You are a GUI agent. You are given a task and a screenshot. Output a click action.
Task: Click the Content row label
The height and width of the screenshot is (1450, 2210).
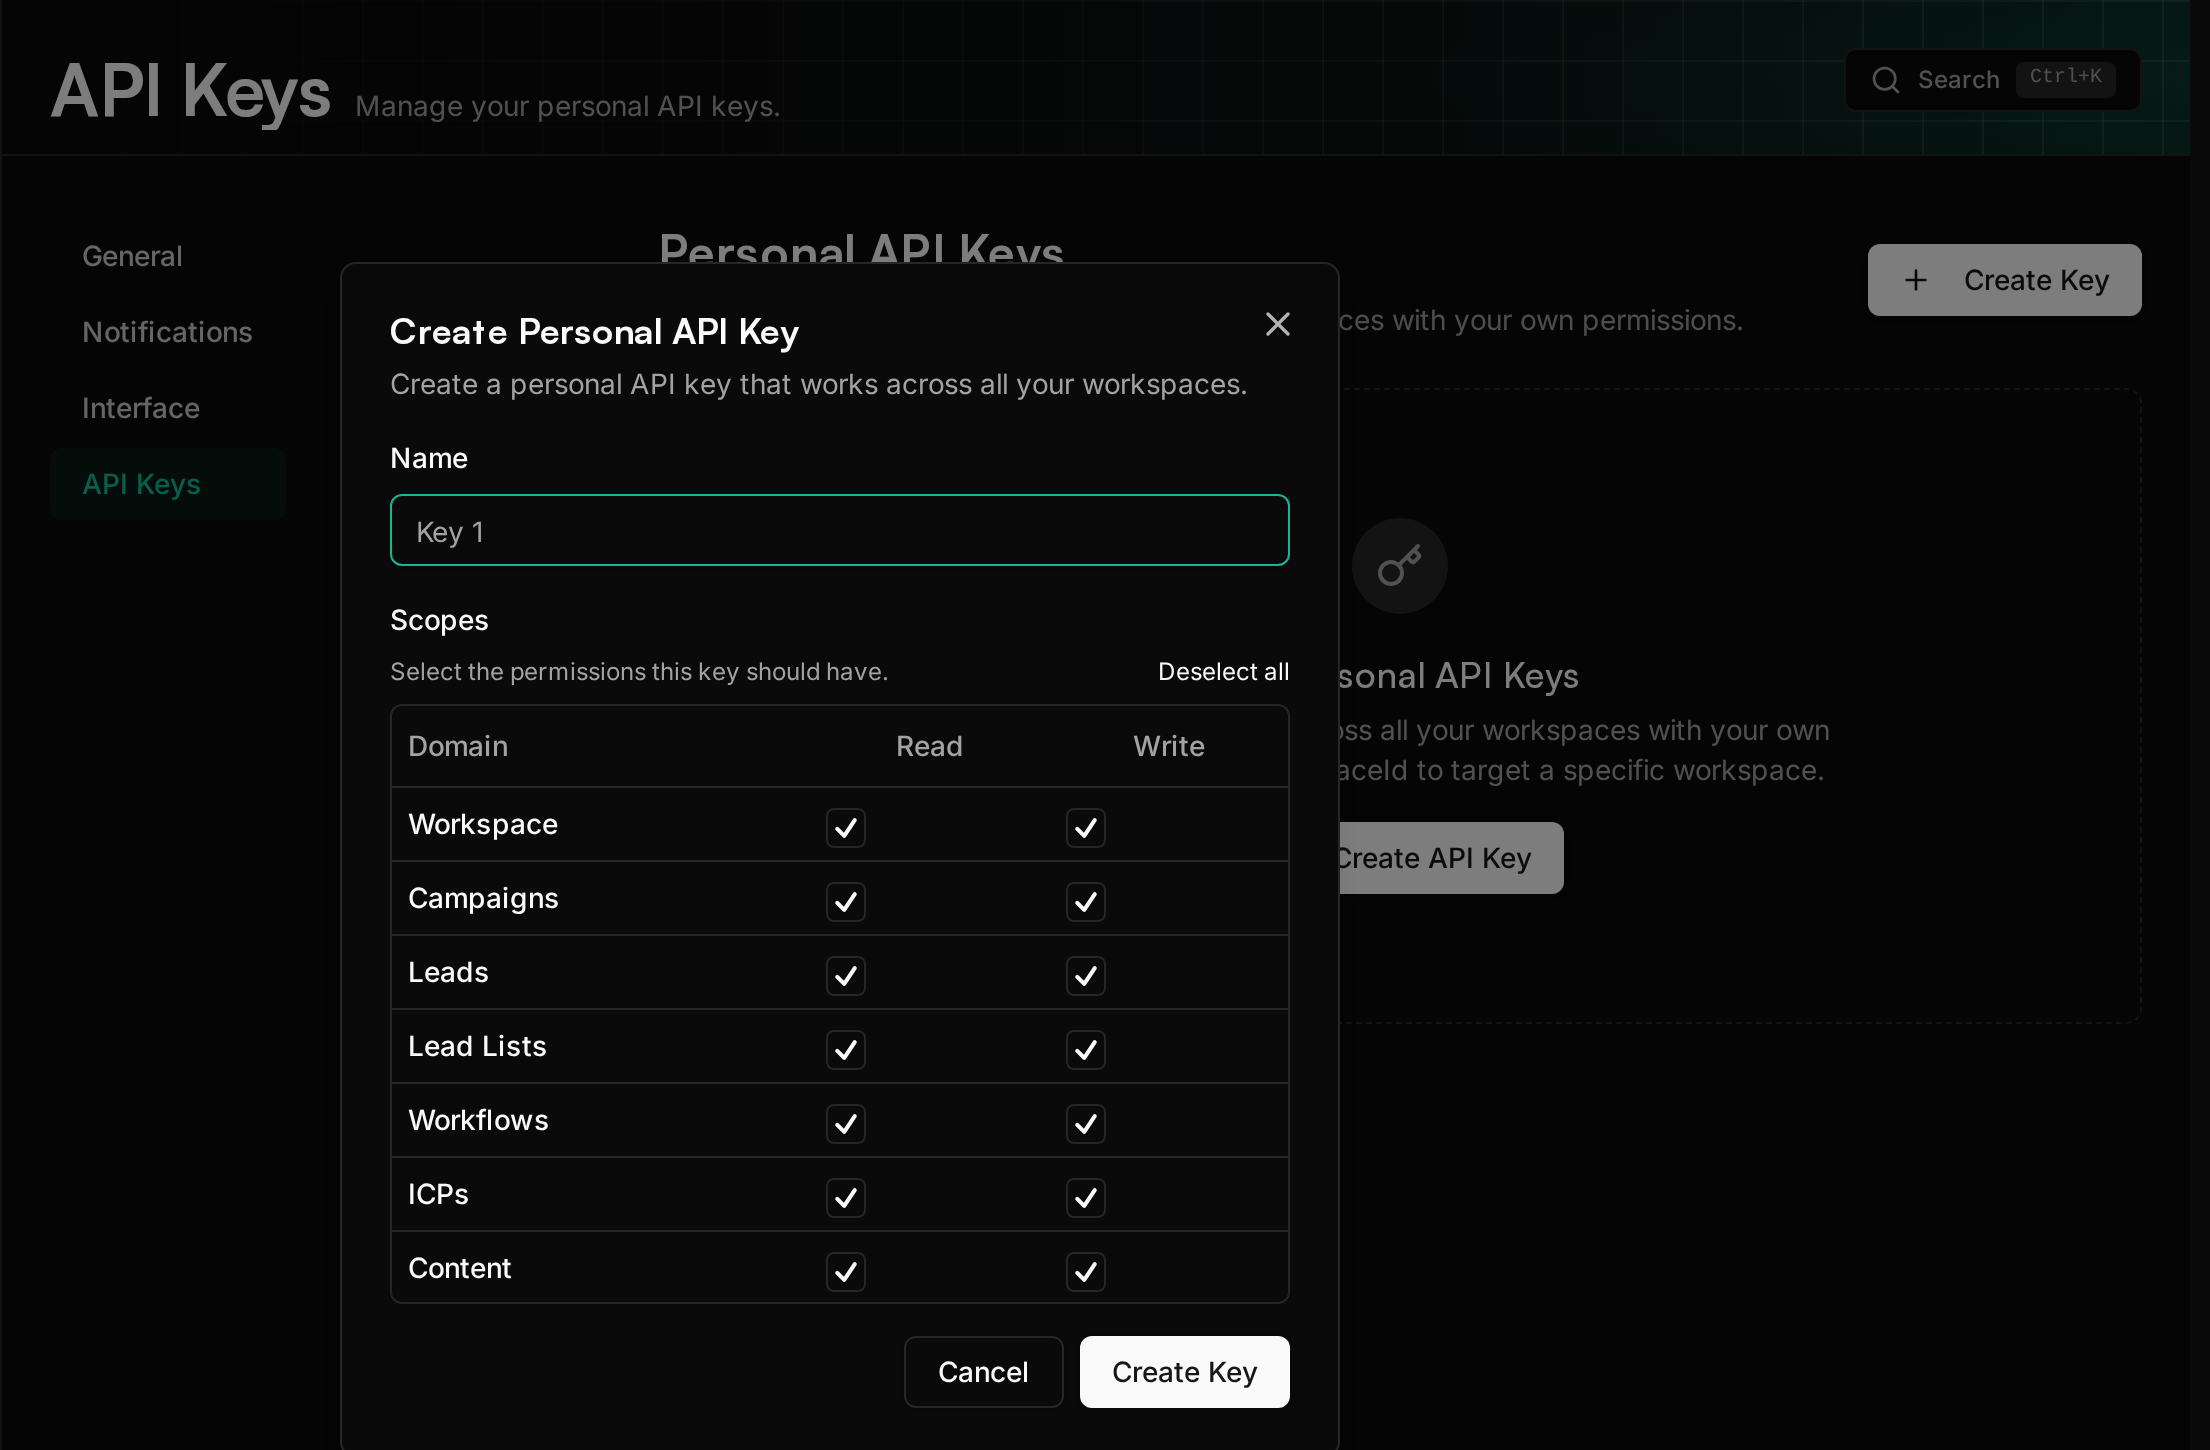[459, 1268]
